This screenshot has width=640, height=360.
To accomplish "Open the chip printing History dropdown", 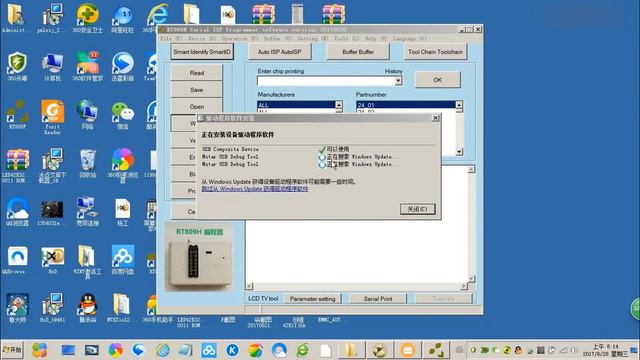I will (398, 81).
